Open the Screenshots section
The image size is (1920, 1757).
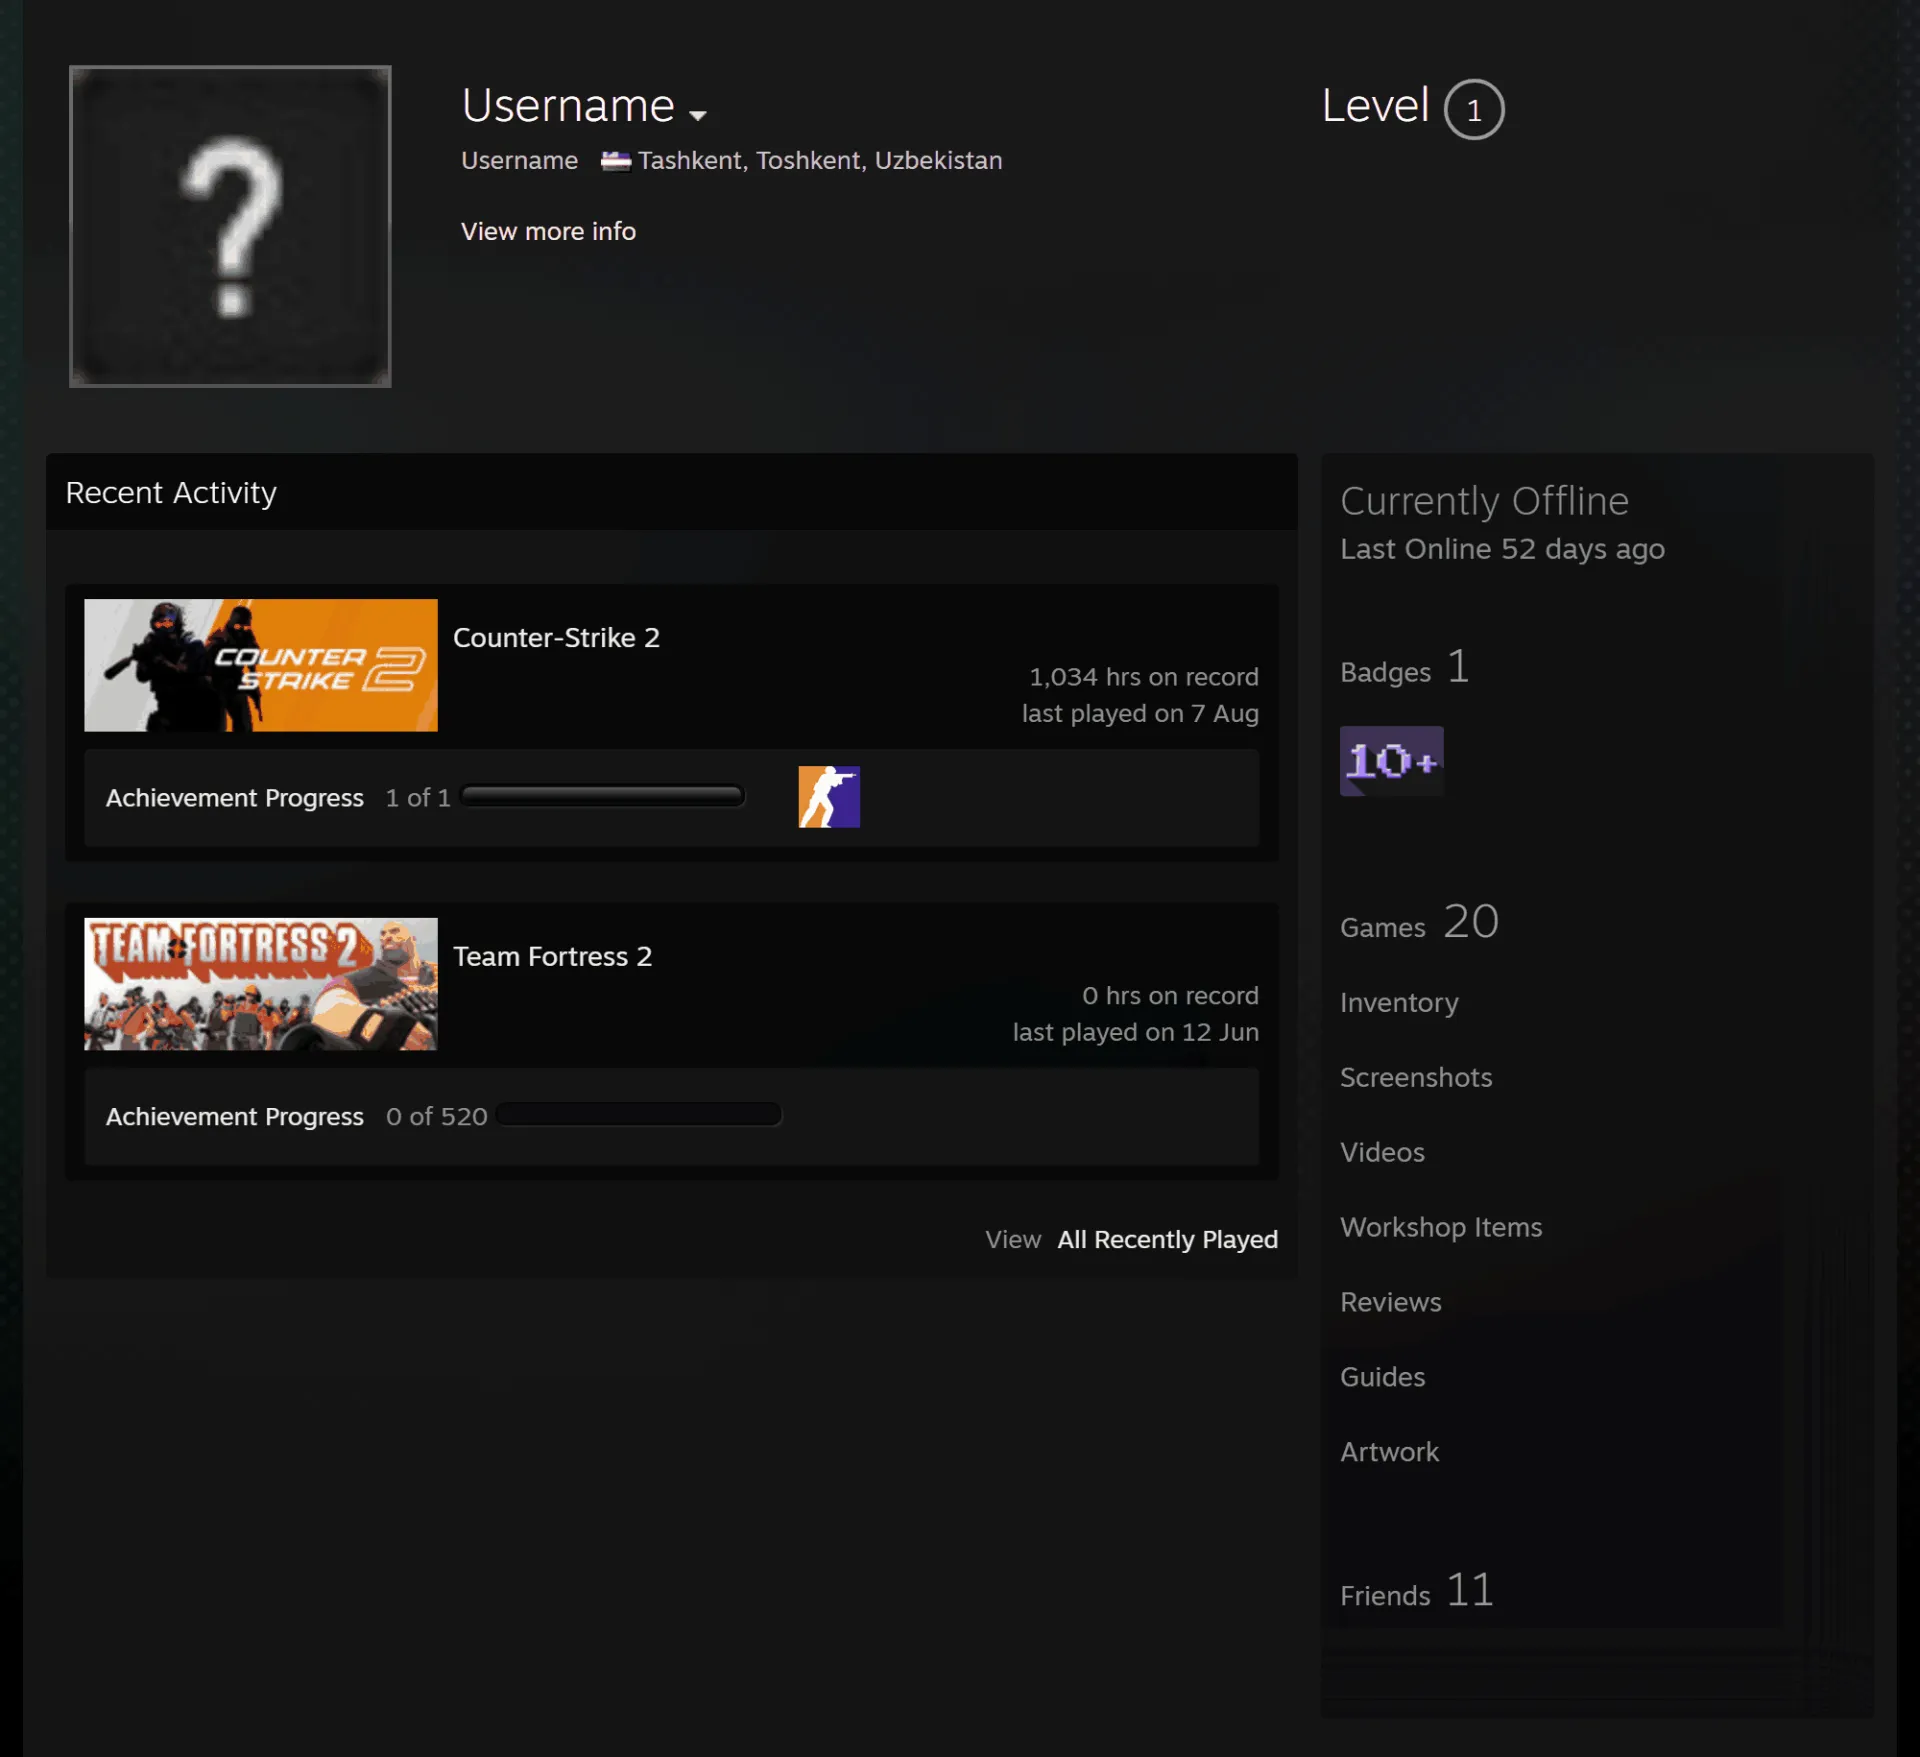[1416, 1077]
